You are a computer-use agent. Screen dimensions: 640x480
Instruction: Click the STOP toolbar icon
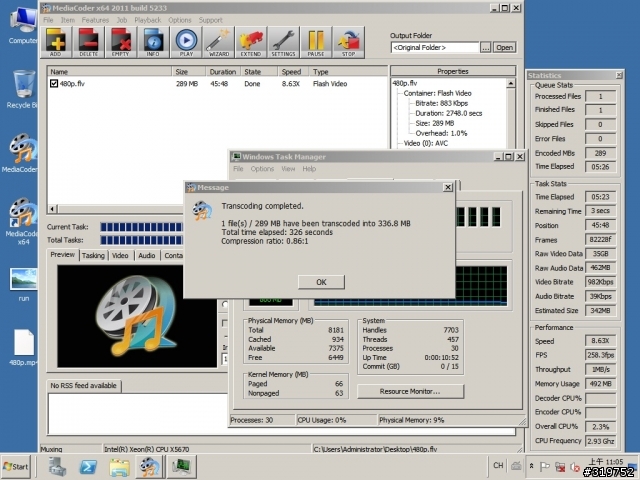point(348,42)
